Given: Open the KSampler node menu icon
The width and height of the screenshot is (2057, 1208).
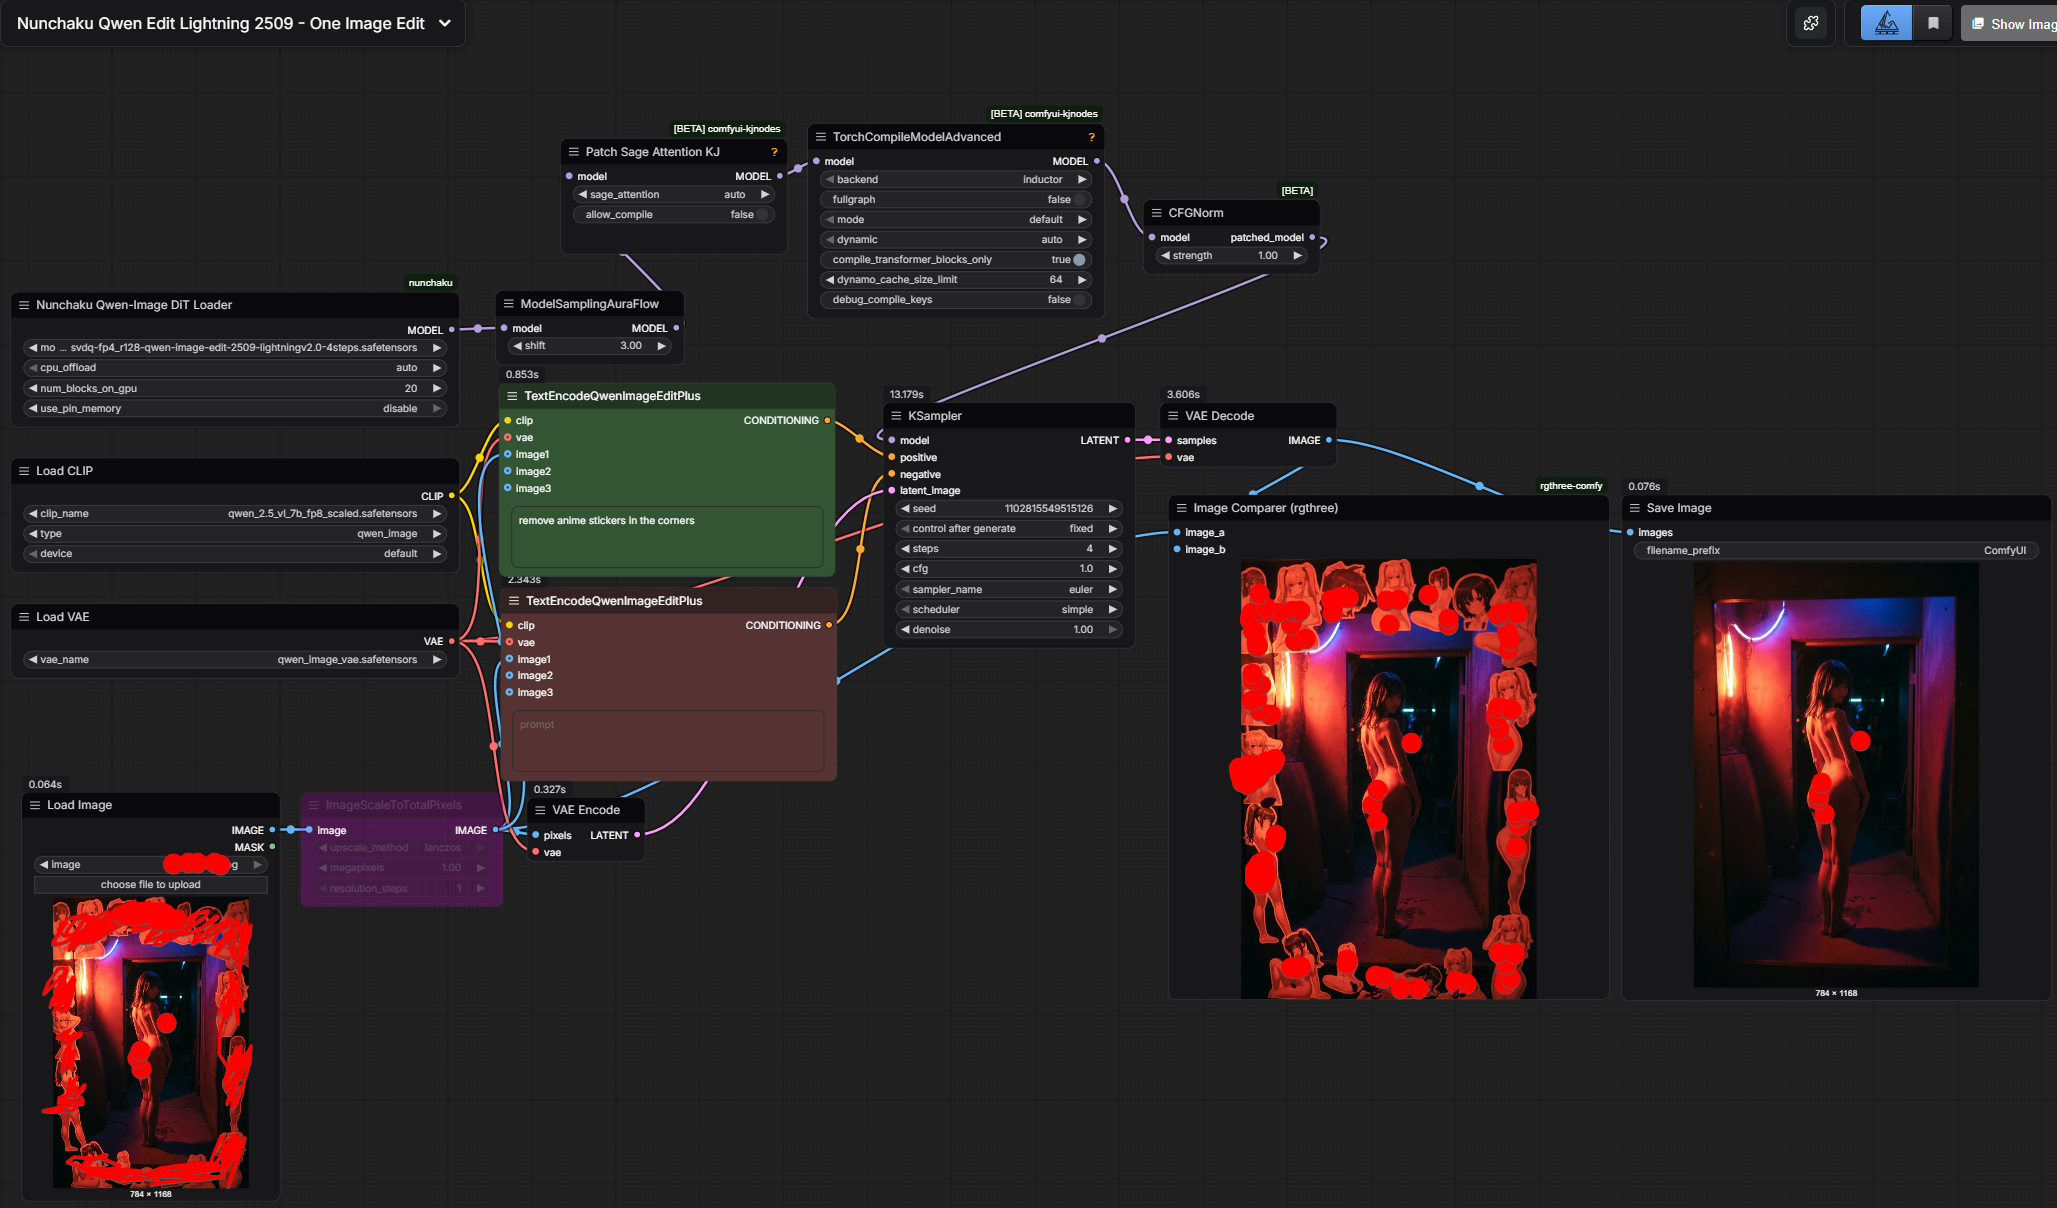Looking at the screenshot, I should pyautogui.click(x=896, y=416).
